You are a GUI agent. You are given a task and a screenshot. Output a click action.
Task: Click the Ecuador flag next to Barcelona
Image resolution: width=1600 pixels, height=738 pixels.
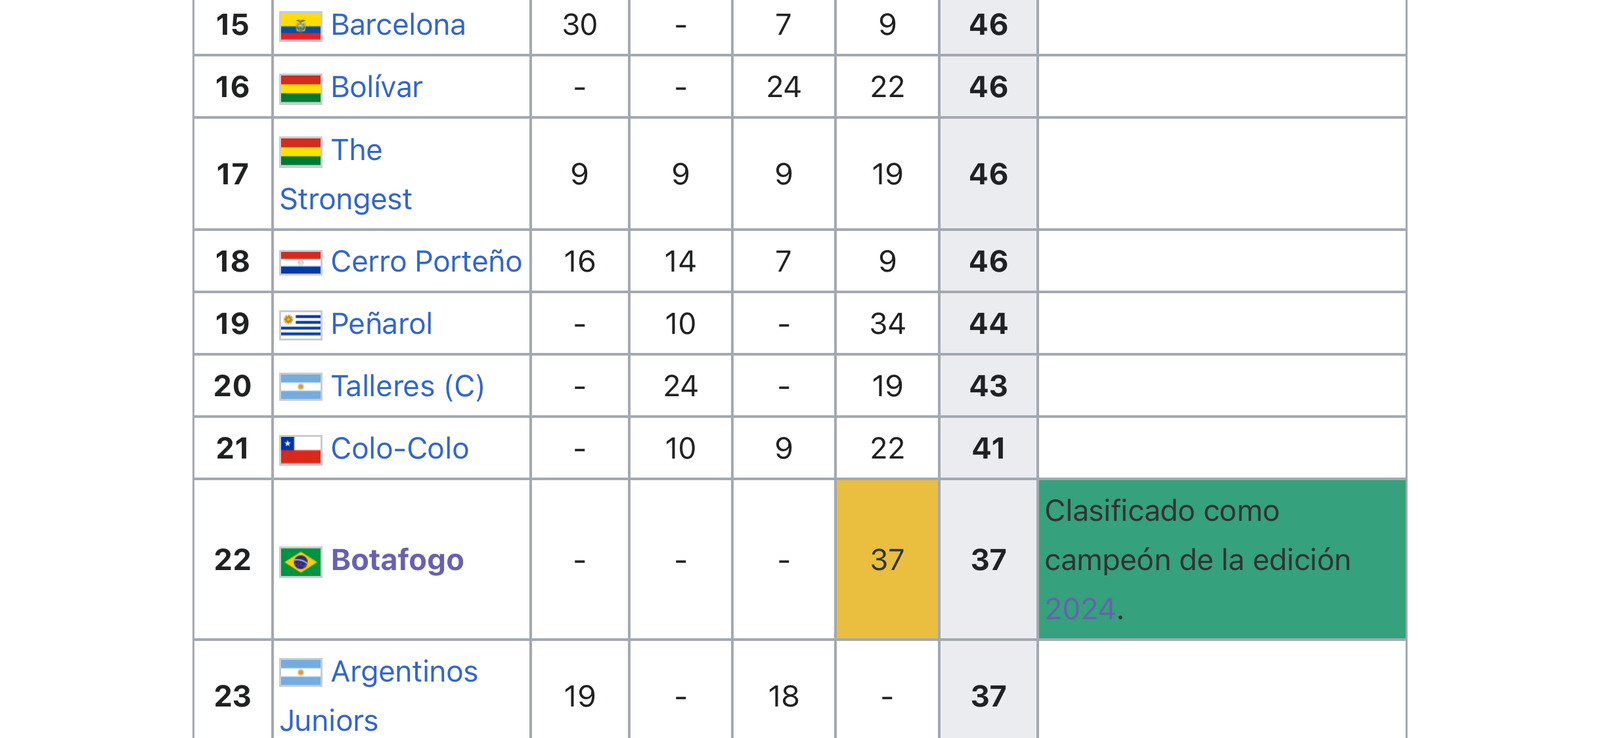click(300, 26)
